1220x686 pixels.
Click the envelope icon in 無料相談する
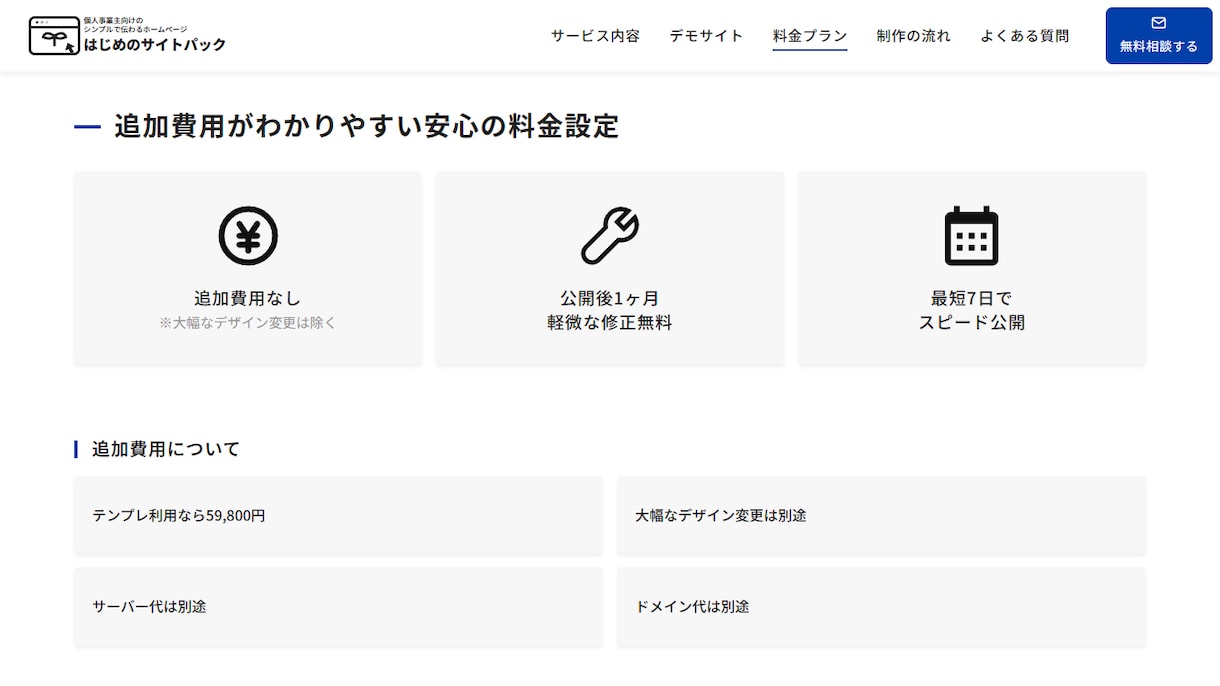(1159, 23)
